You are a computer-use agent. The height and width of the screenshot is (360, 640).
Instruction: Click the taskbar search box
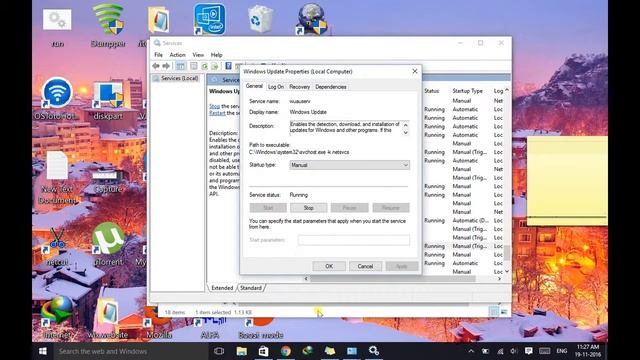coord(131,351)
